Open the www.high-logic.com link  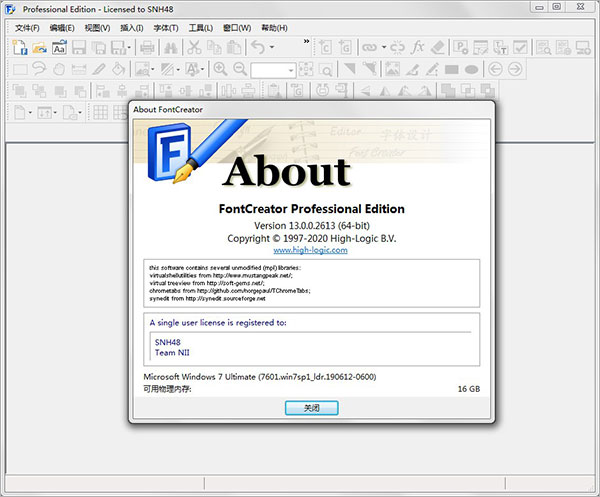(x=310, y=250)
